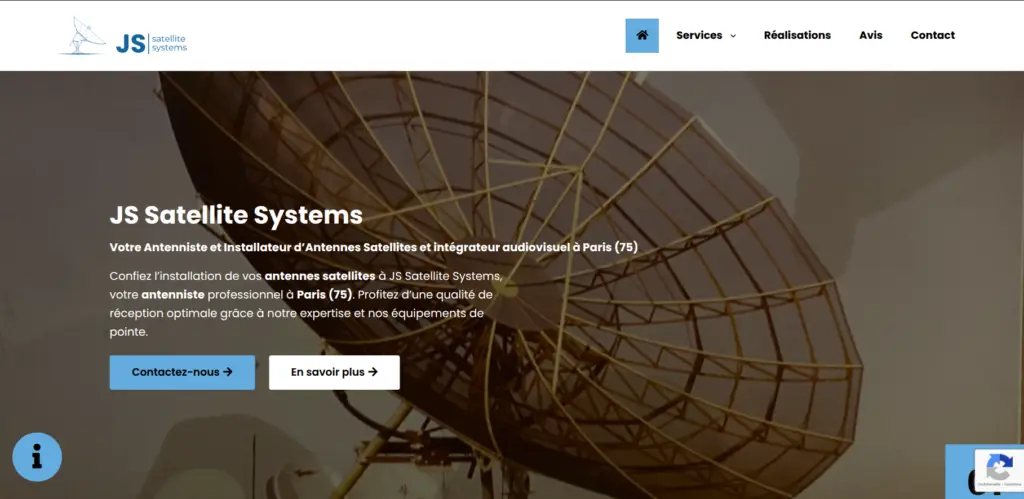The height and width of the screenshot is (499, 1024).
Task: Open the Réalisations menu item
Action: (797, 35)
